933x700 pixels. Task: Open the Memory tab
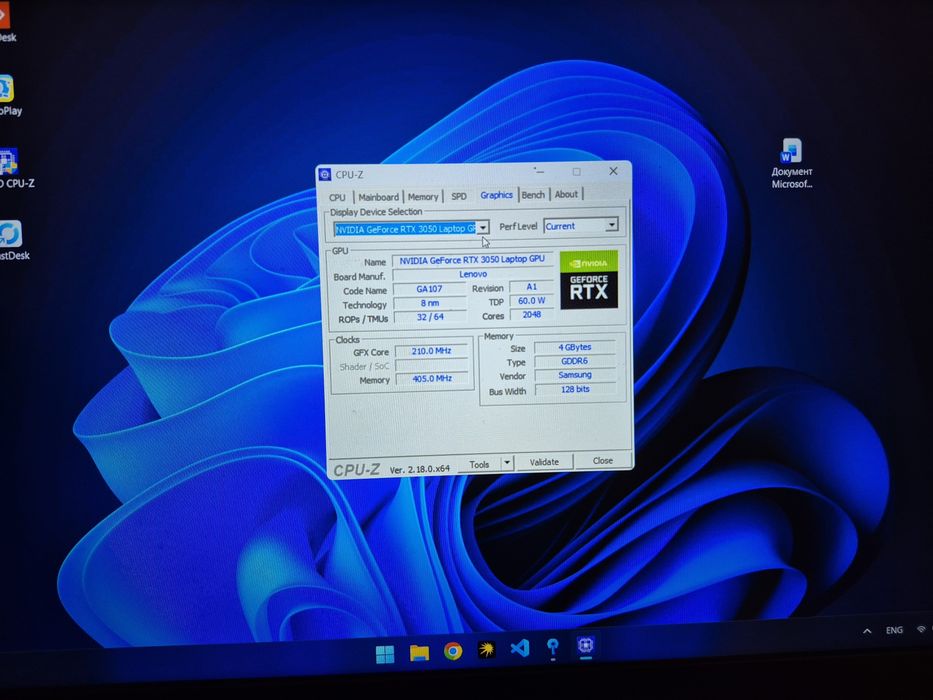point(423,196)
